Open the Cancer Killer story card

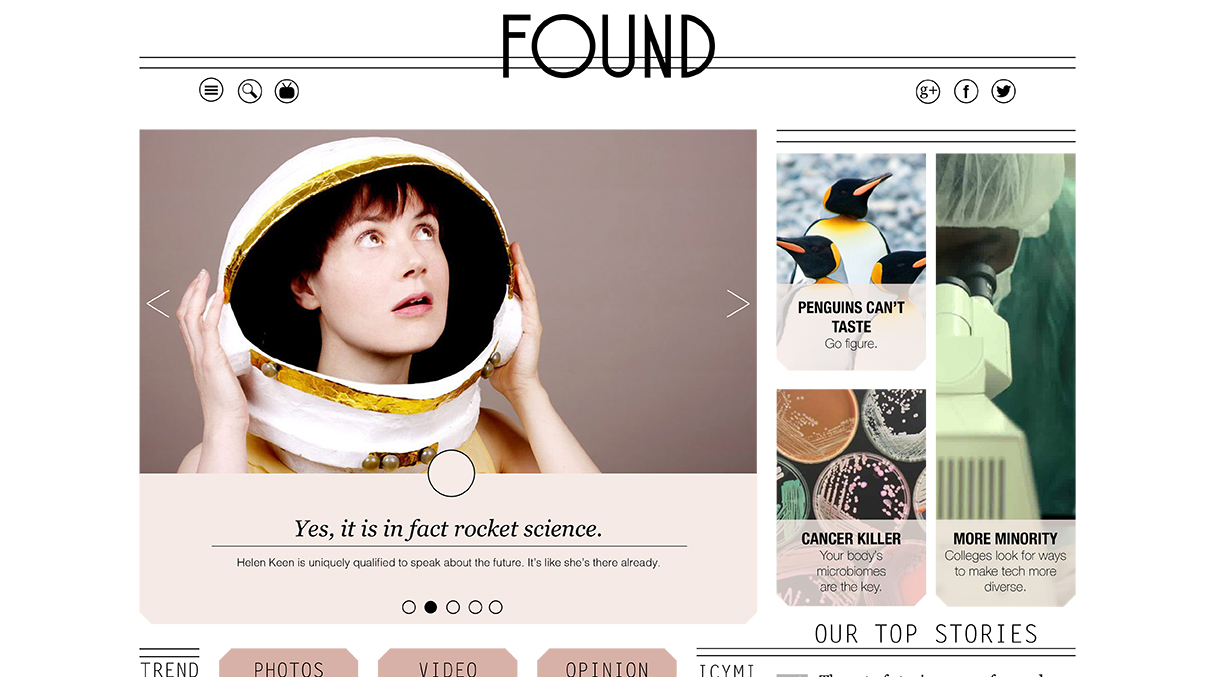click(851, 498)
